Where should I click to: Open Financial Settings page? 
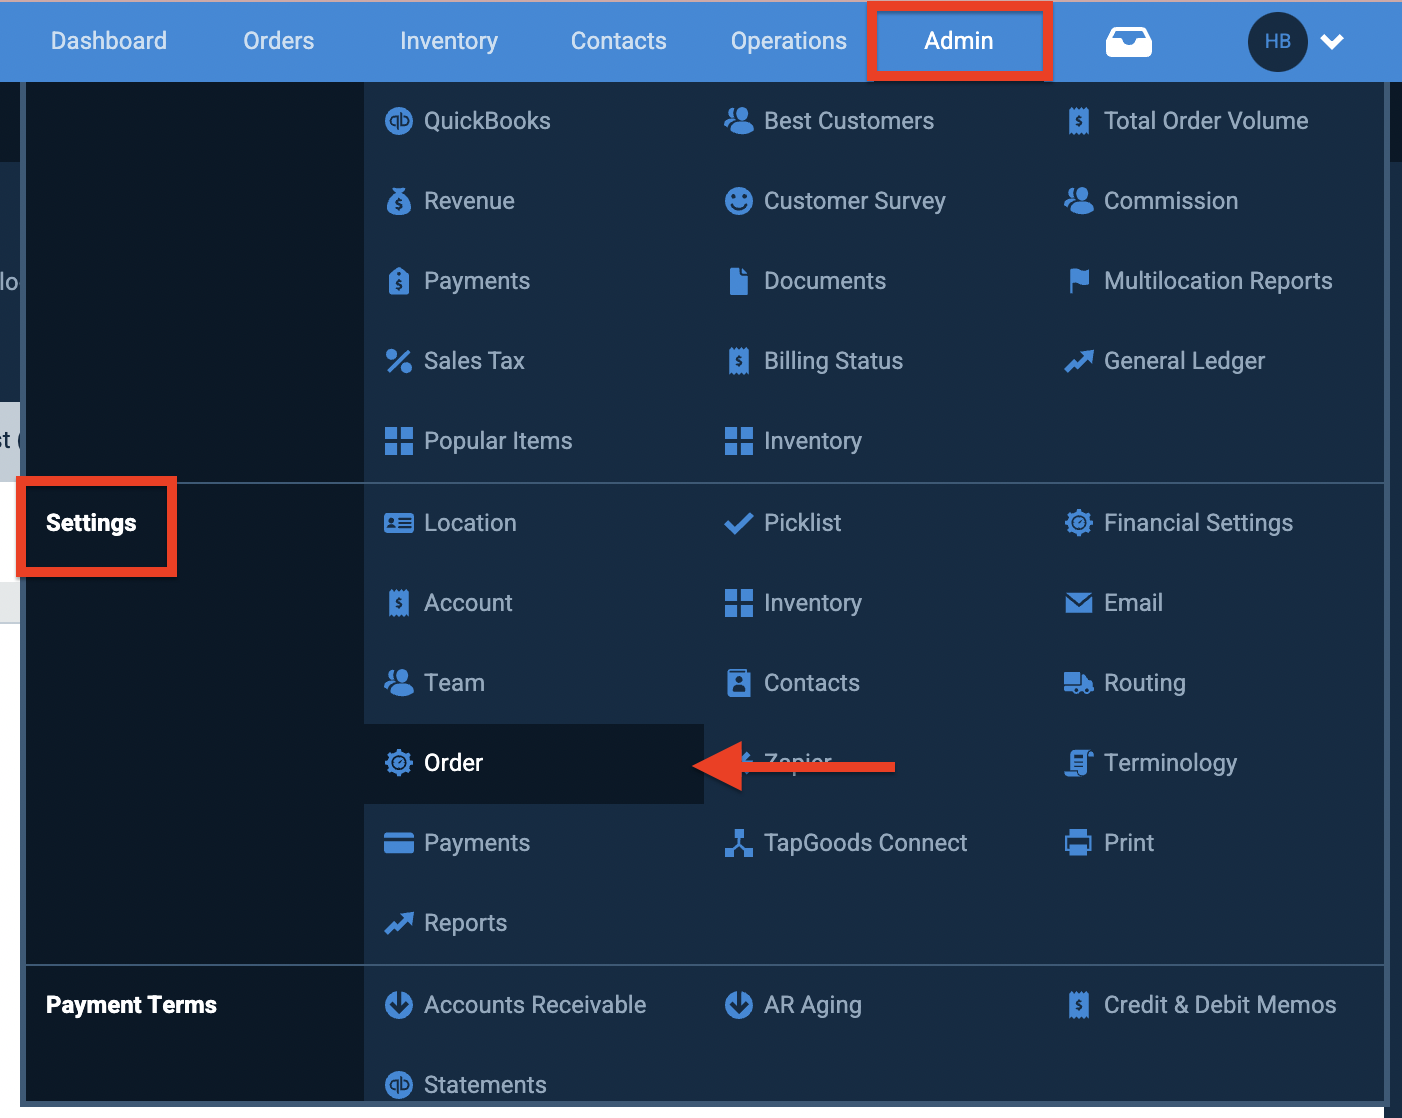tap(1198, 523)
